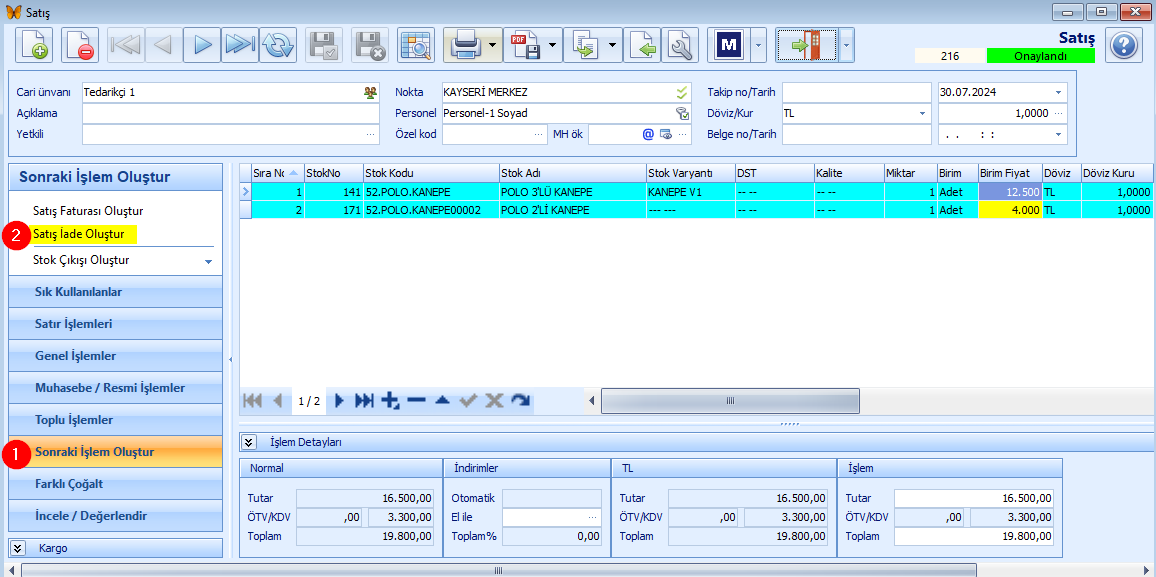Click the delete document icon with red minus
The width and height of the screenshot is (1156, 577).
pyautogui.click(x=80, y=46)
